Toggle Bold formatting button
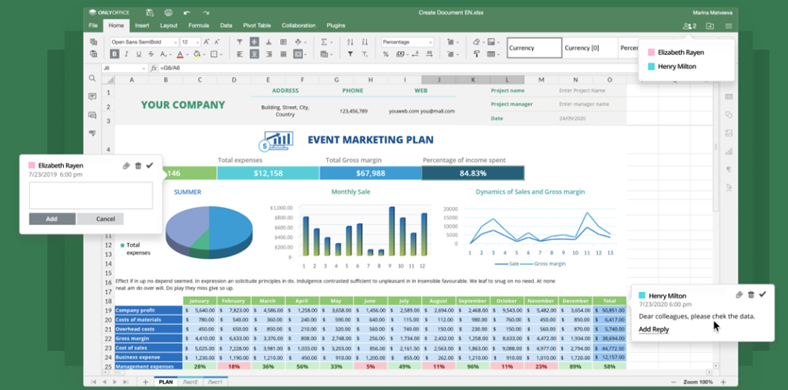 [x=115, y=54]
